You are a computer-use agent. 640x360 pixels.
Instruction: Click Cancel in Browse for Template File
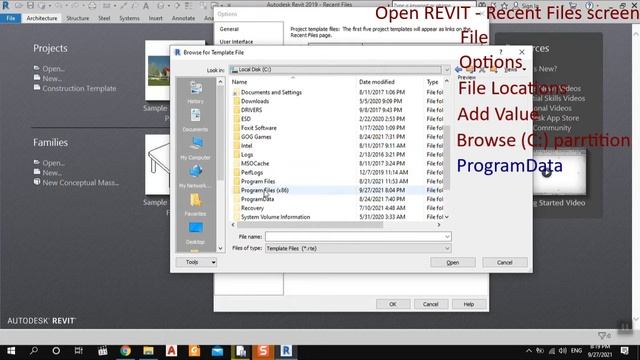click(504, 262)
